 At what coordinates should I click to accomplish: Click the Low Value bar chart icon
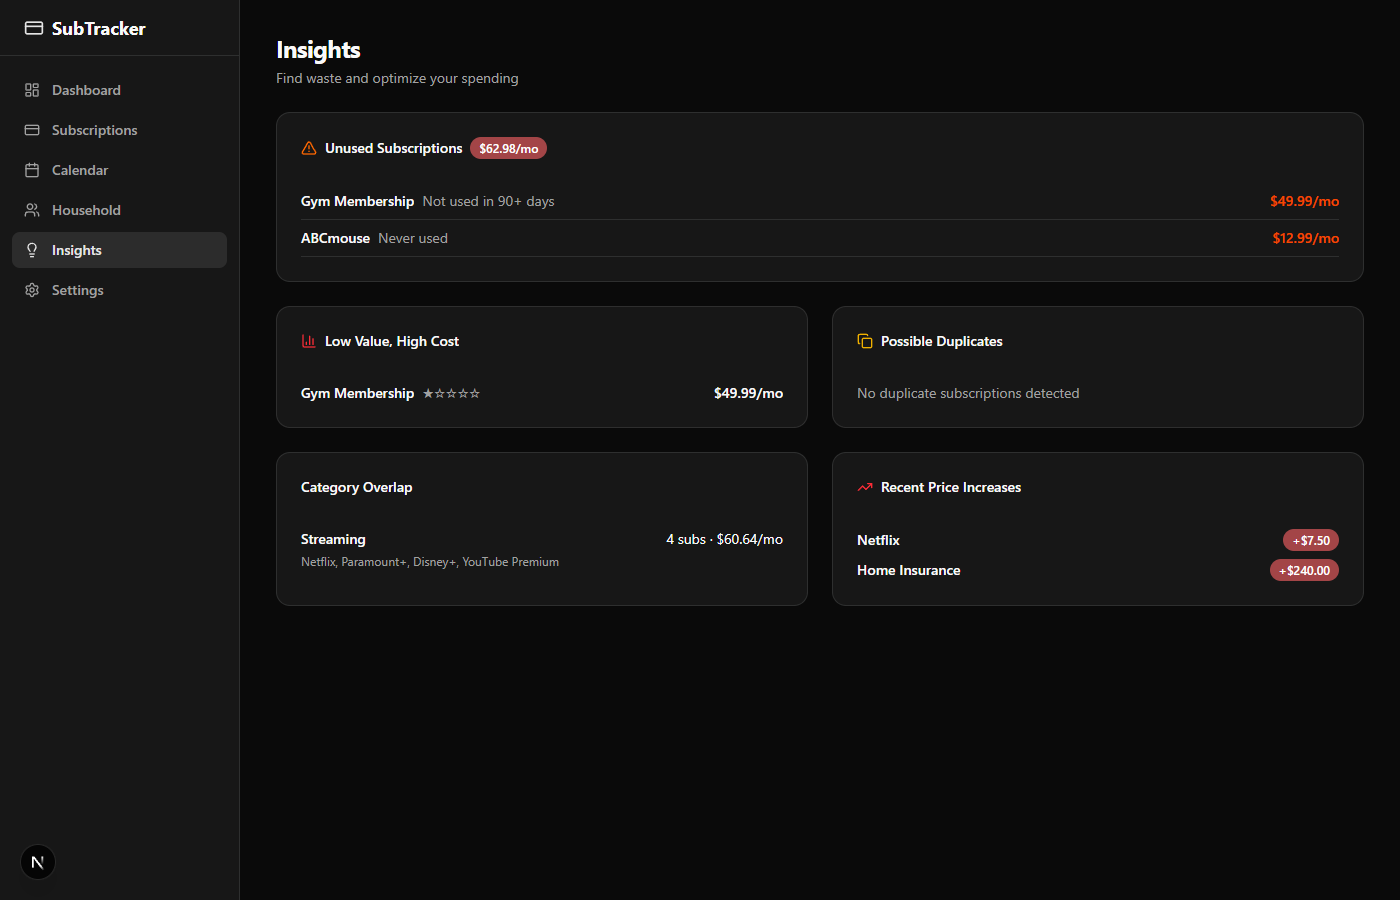(x=309, y=341)
